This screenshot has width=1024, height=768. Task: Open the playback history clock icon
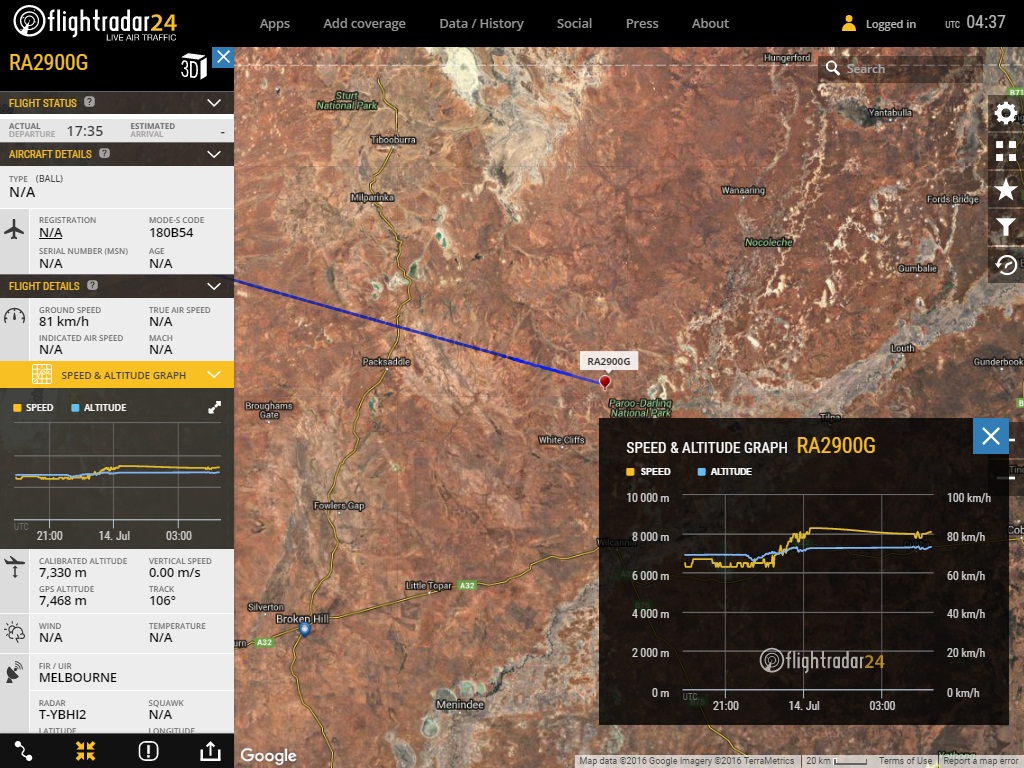point(1005,265)
